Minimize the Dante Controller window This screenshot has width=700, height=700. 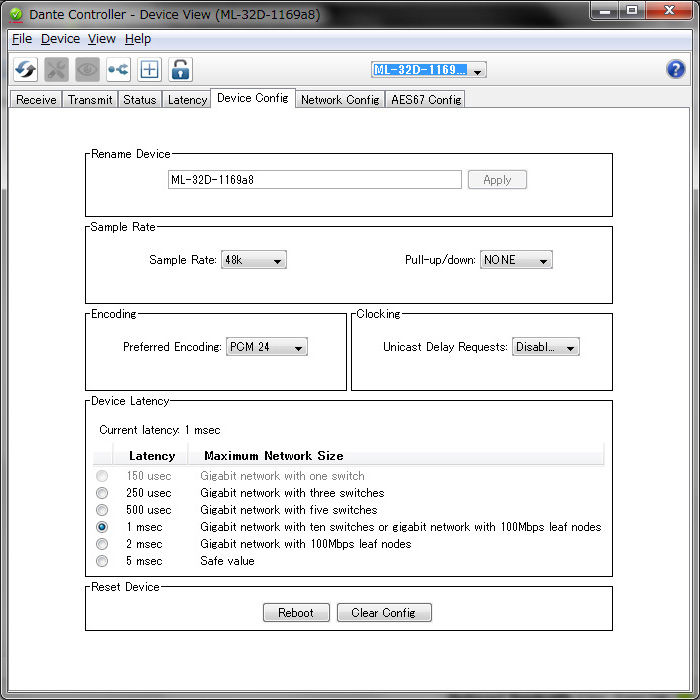click(x=604, y=11)
